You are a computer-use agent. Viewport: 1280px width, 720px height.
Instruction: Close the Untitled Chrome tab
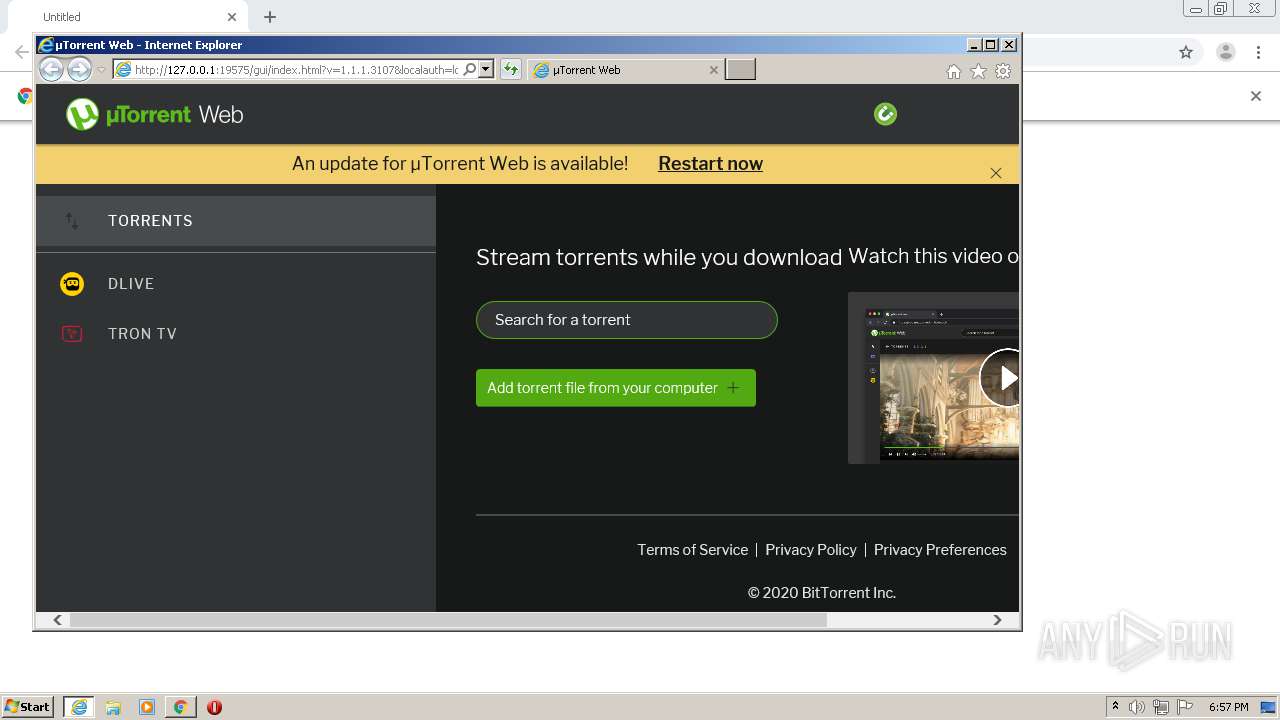pyautogui.click(x=231, y=17)
